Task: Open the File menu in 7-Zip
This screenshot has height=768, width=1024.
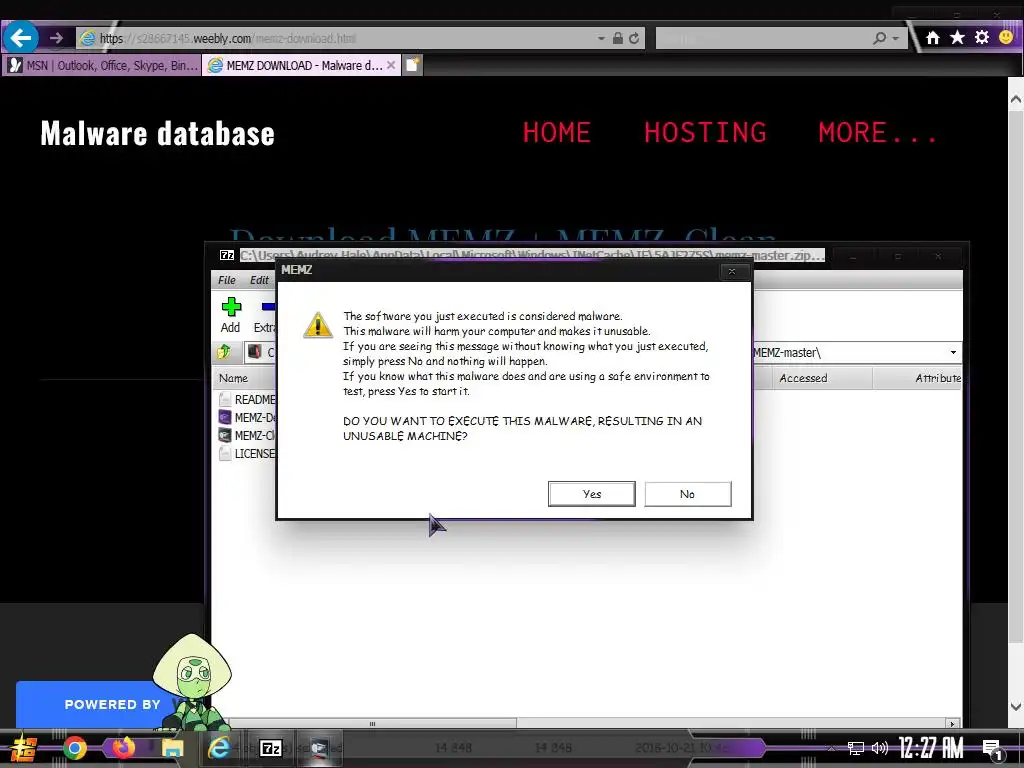Action: [x=227, y=280]
